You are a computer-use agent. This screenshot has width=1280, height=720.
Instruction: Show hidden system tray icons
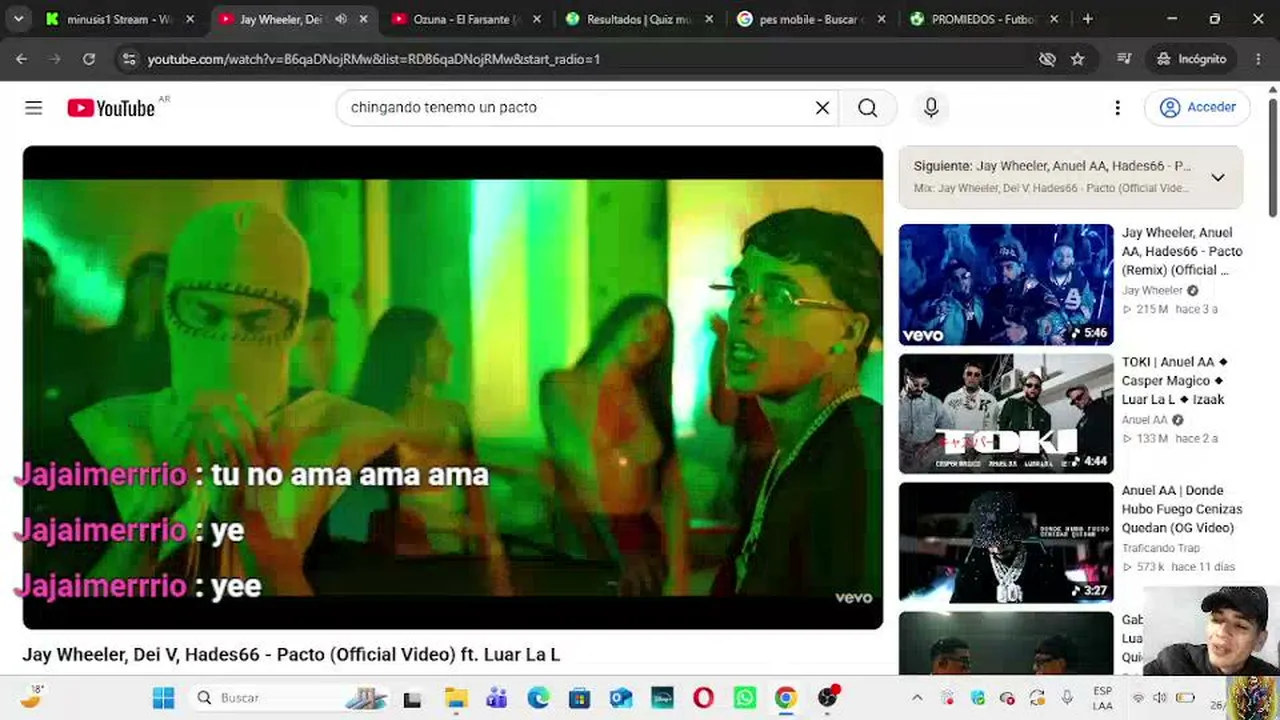pos(917,698)
